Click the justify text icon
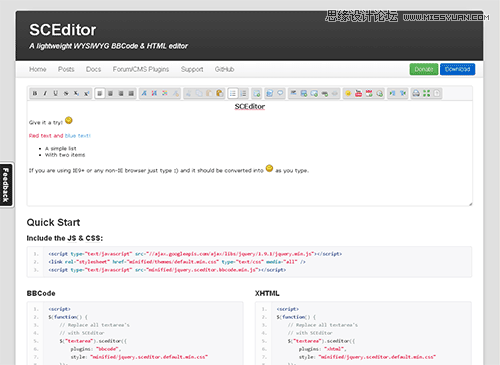 coord(131,93)
